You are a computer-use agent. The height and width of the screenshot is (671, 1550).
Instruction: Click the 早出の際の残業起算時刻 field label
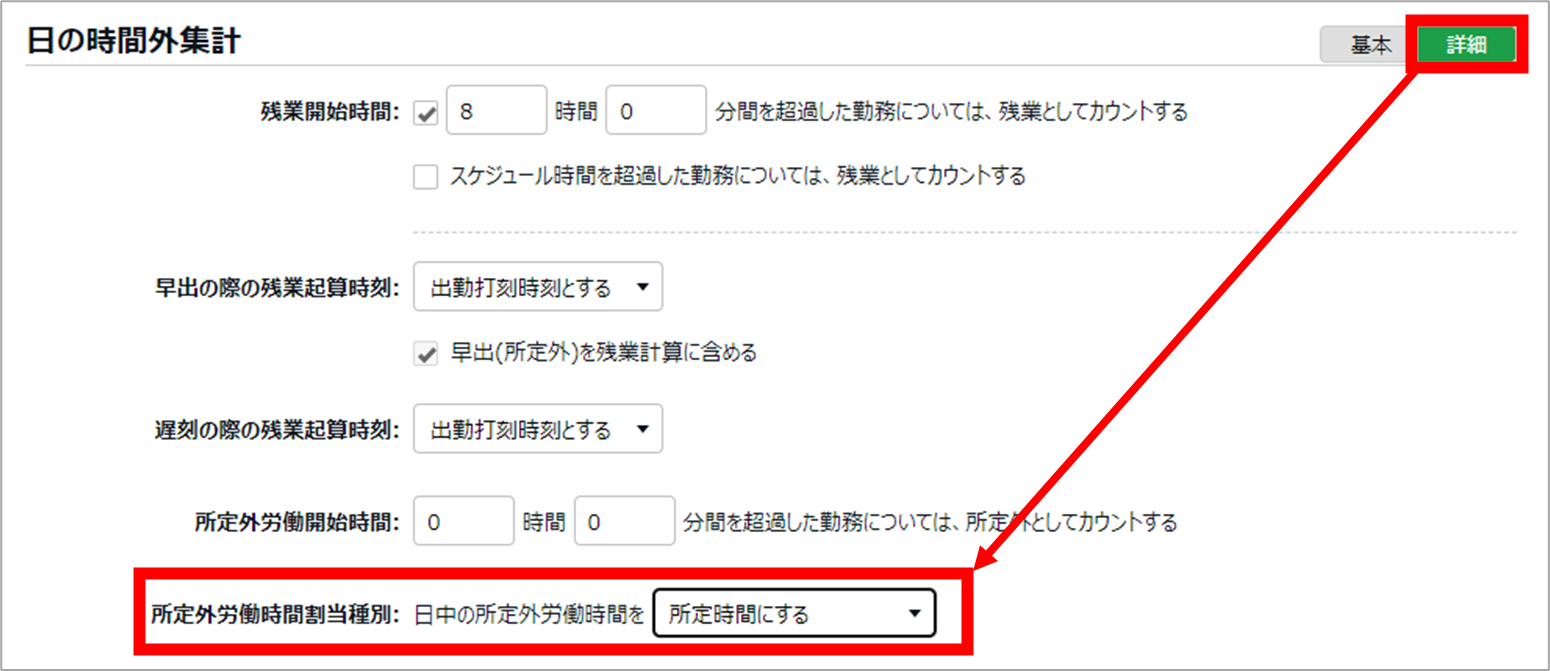(272, 289)
